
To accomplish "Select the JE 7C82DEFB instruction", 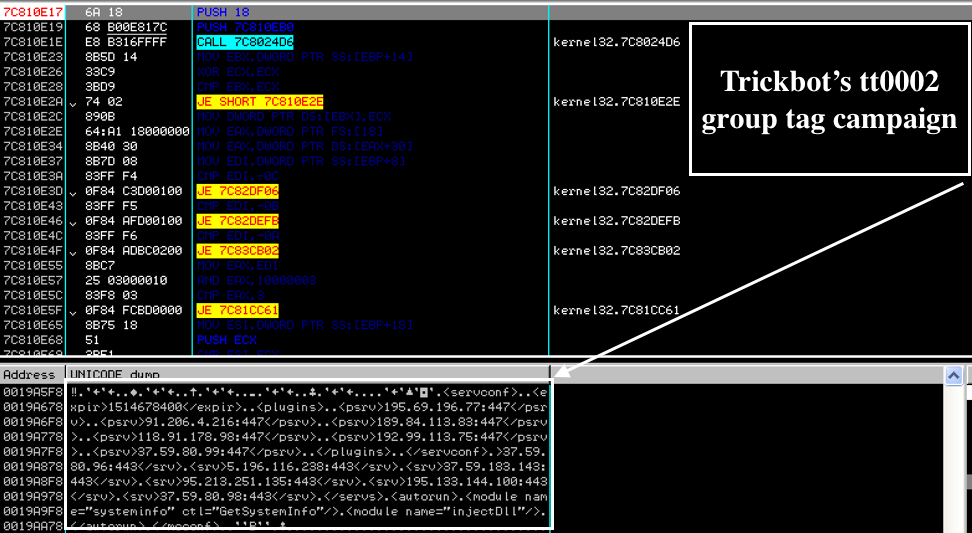I will pos(238,220).
